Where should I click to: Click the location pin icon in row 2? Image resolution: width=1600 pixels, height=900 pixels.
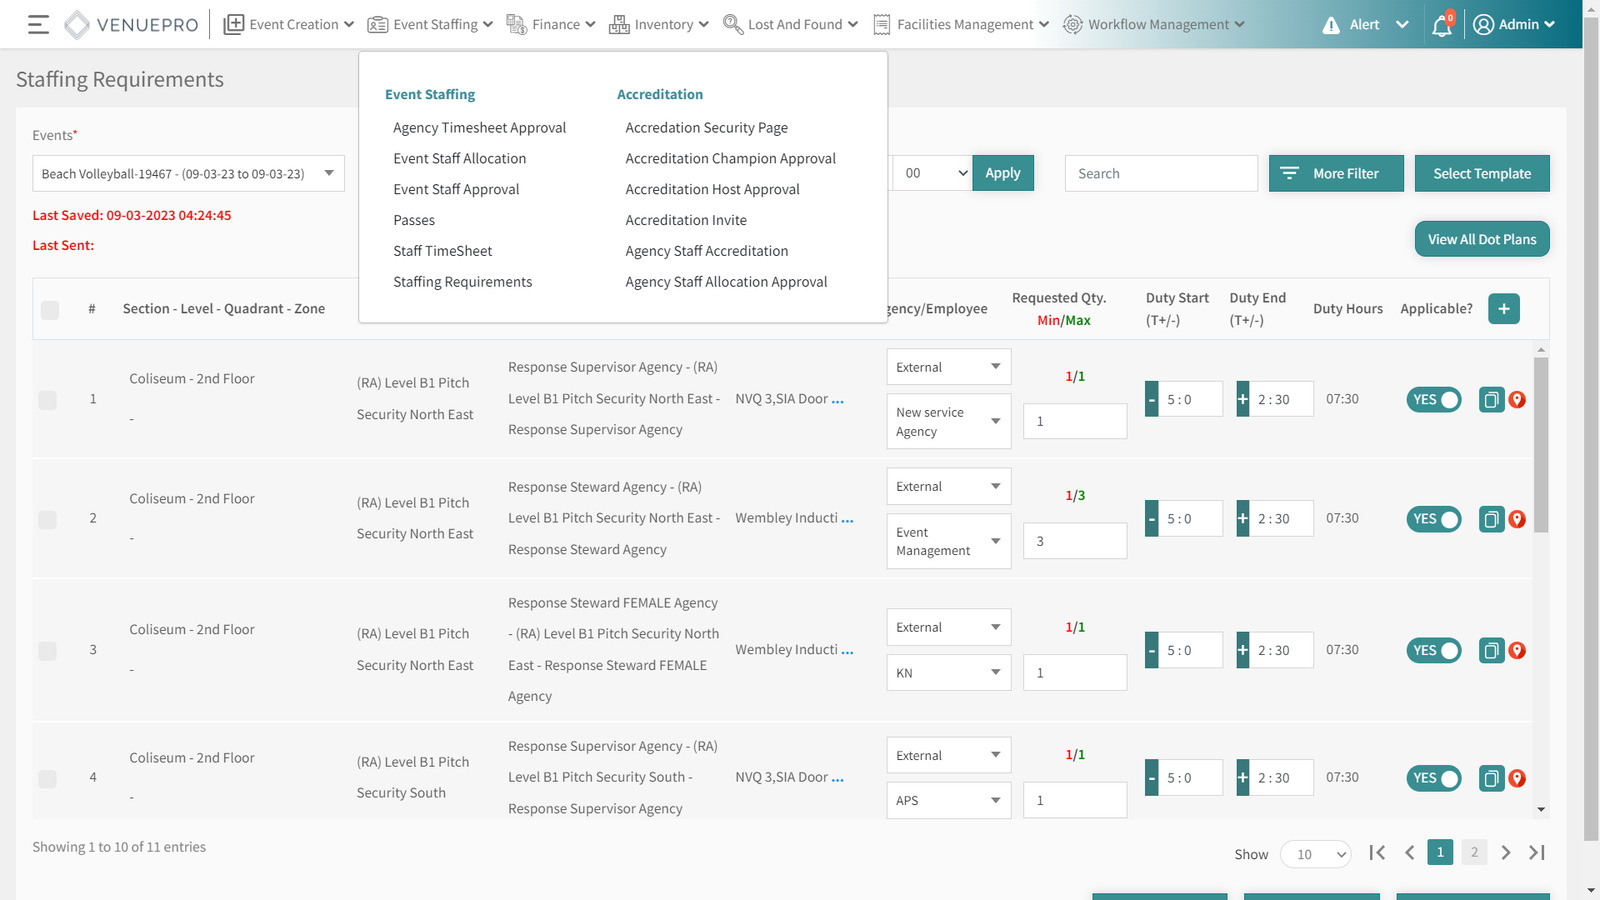1517,519
